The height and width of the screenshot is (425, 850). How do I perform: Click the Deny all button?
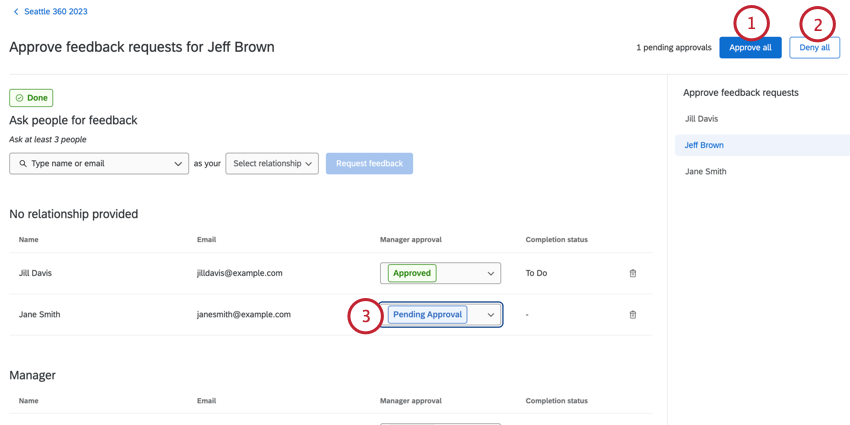tap(814, 48)
